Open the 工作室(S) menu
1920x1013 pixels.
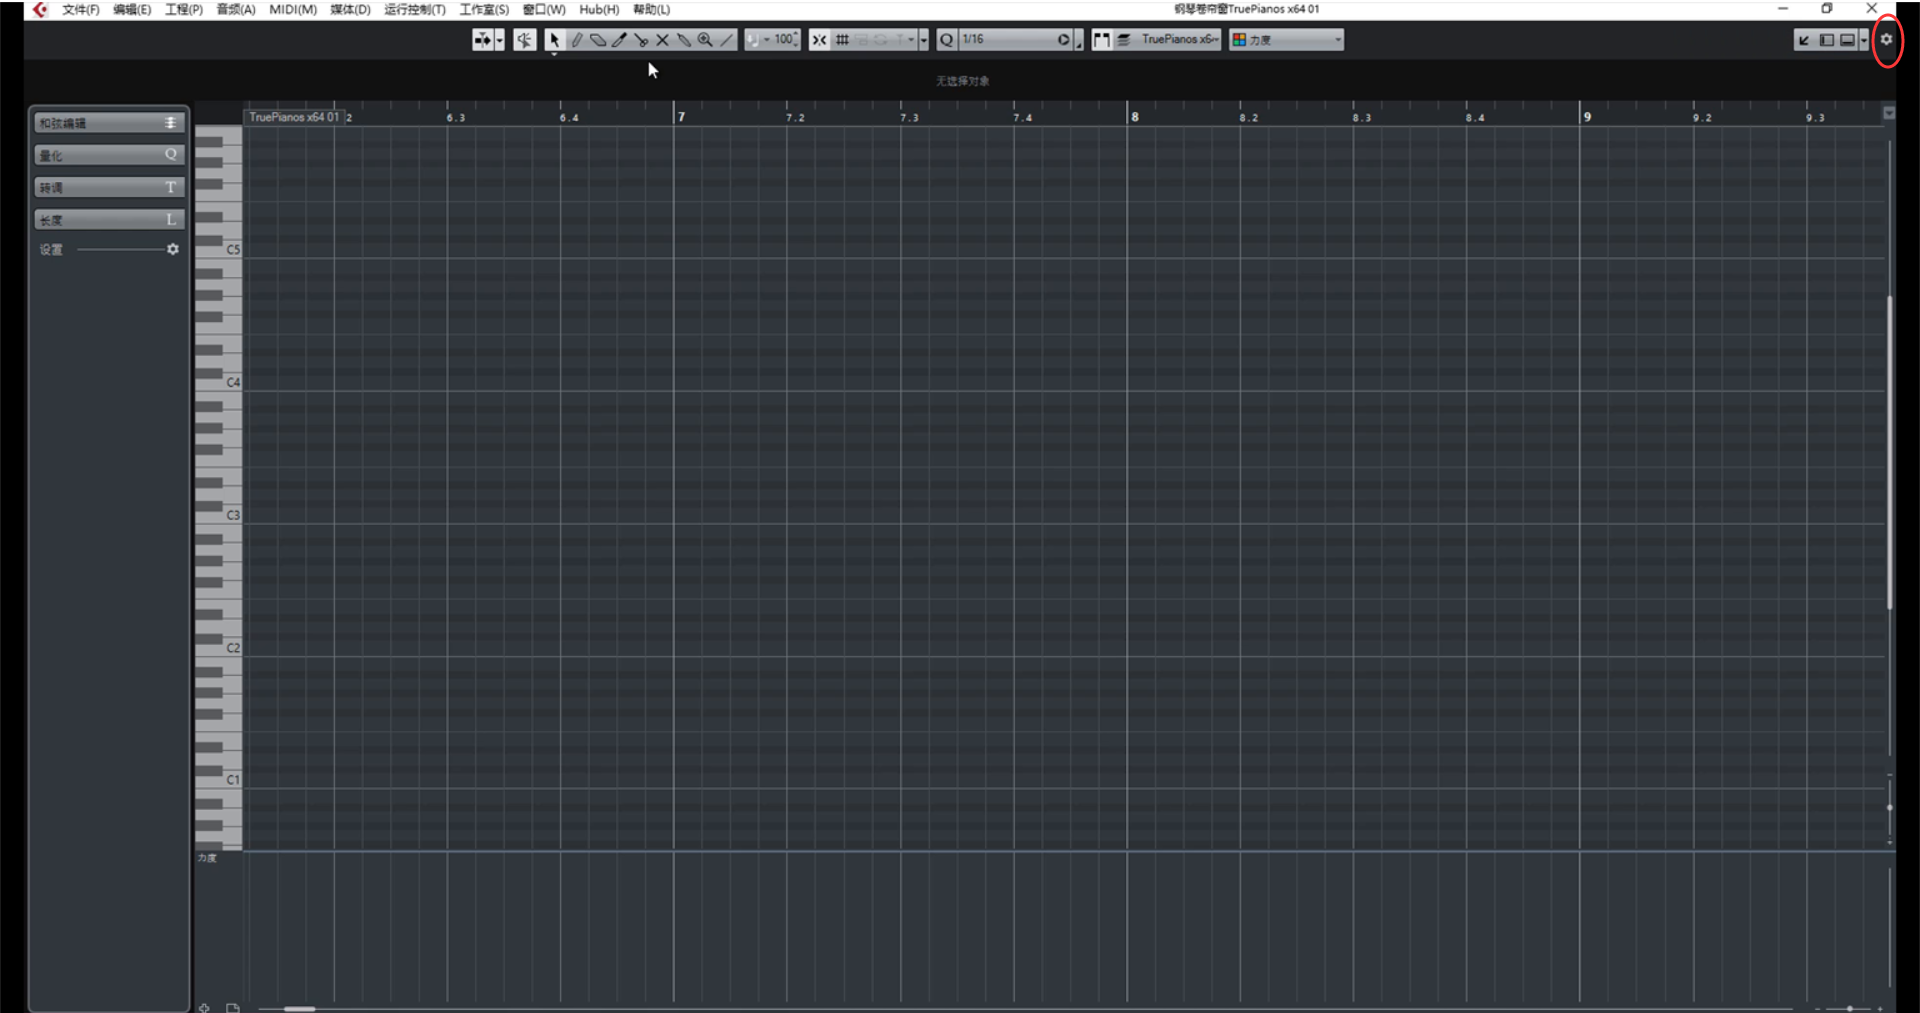pos(483,9)
